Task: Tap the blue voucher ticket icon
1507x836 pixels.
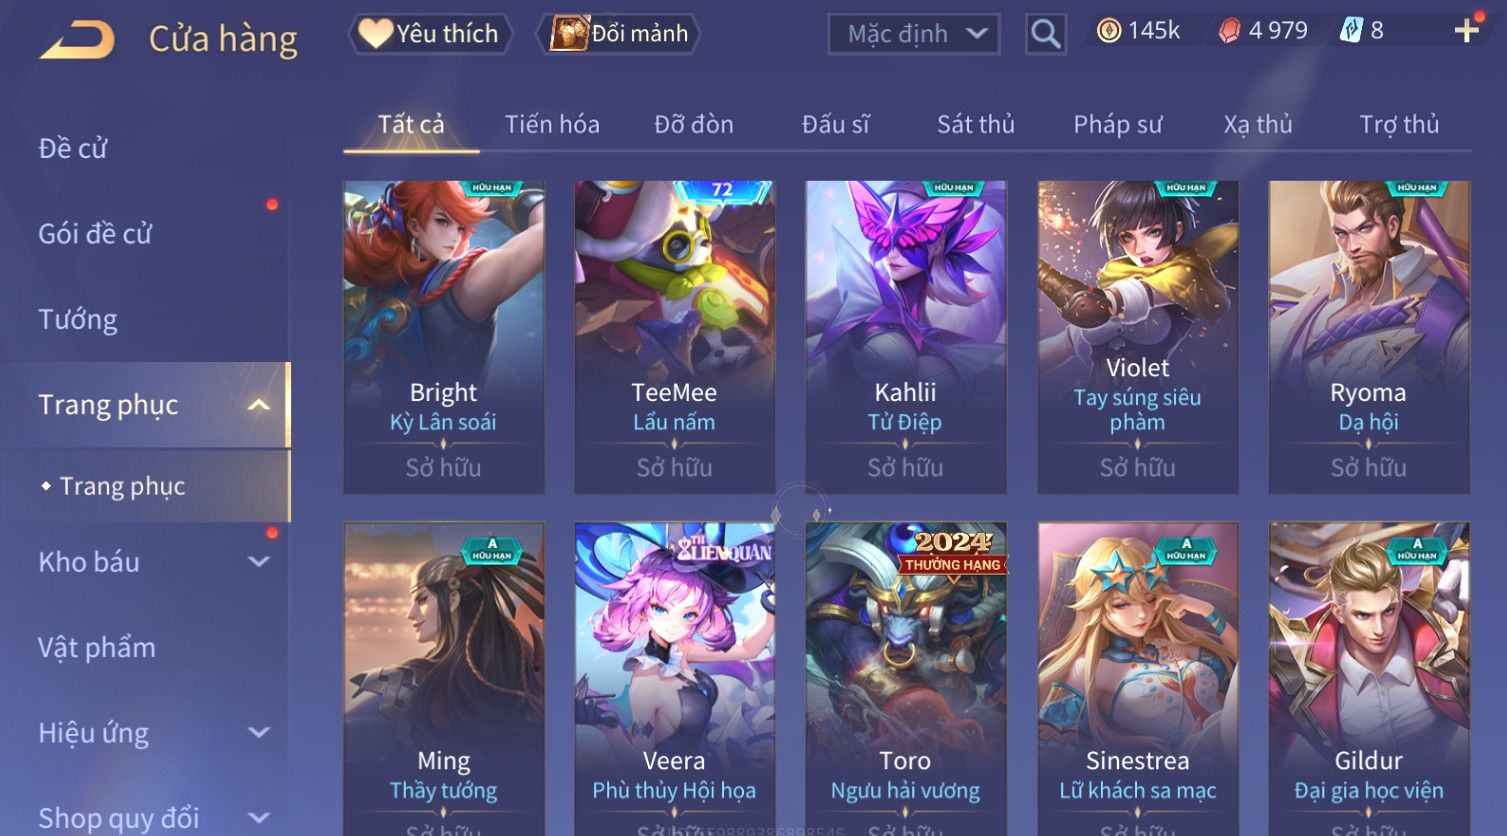Action: 1351,31
